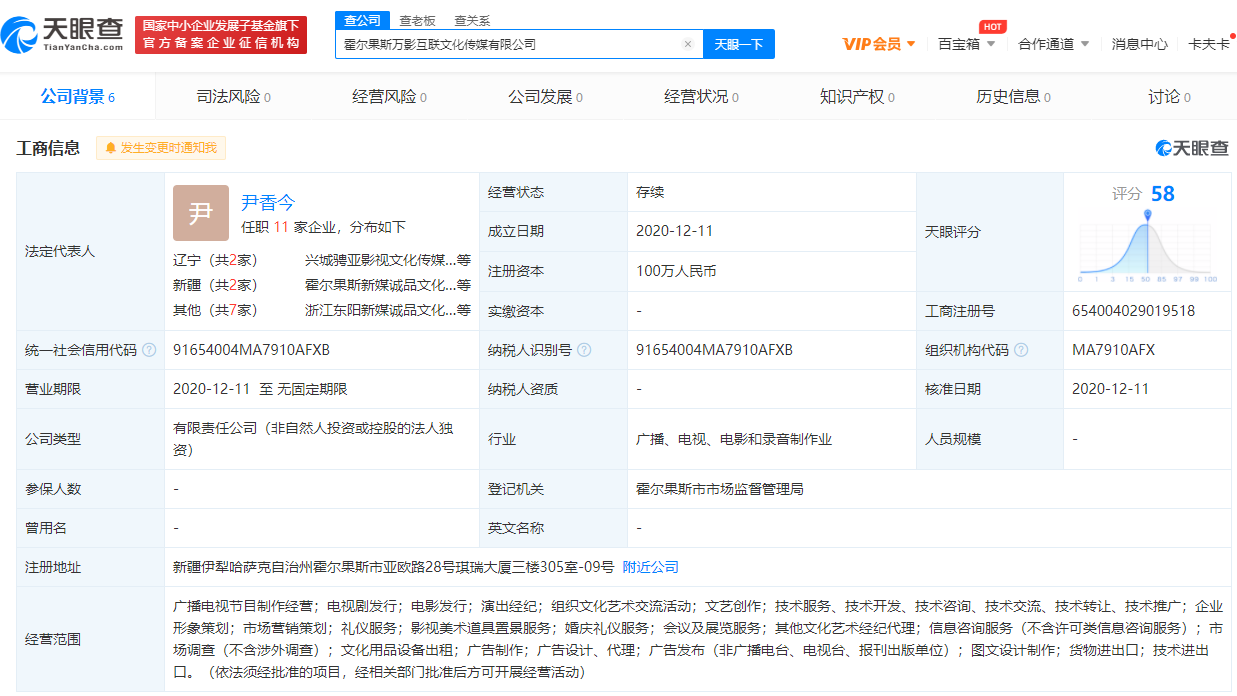Click the help icon beside 组织机构代码
This screenshot has height=696, width=1237.
(x=1021, y=350)
